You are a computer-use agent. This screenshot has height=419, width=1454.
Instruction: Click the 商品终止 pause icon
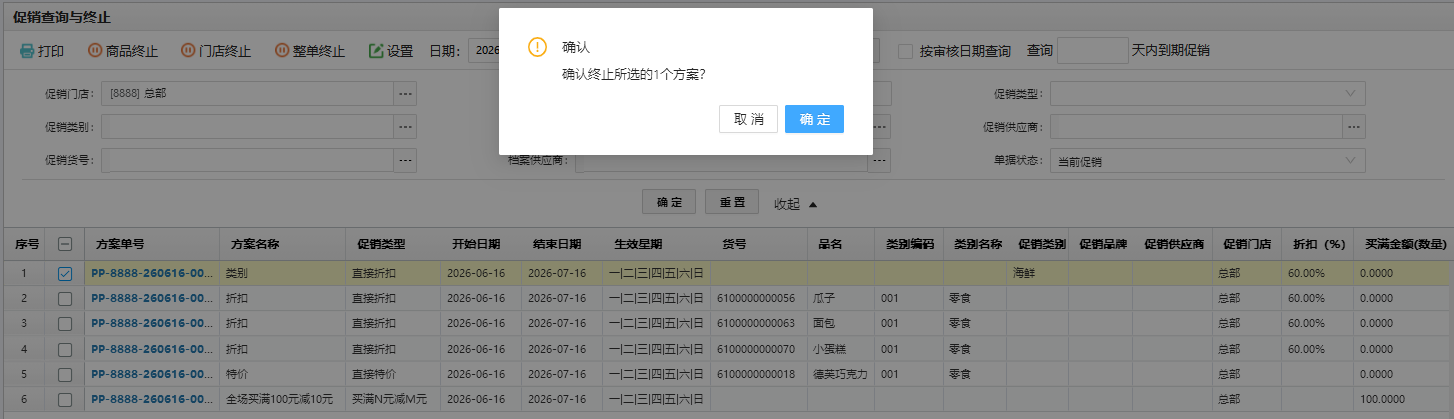click(x=95, y=51)
